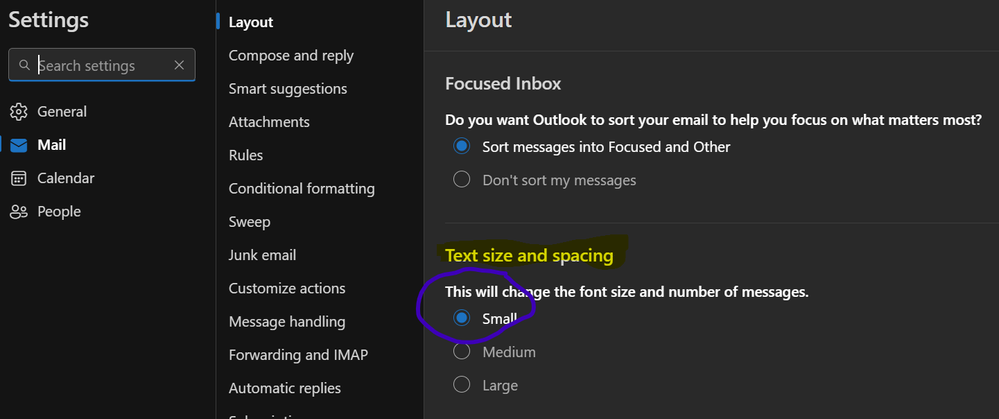Viewport: 999px width, 419px height.
Task: Go to Attachments settings
Action: tap(269, 122)
